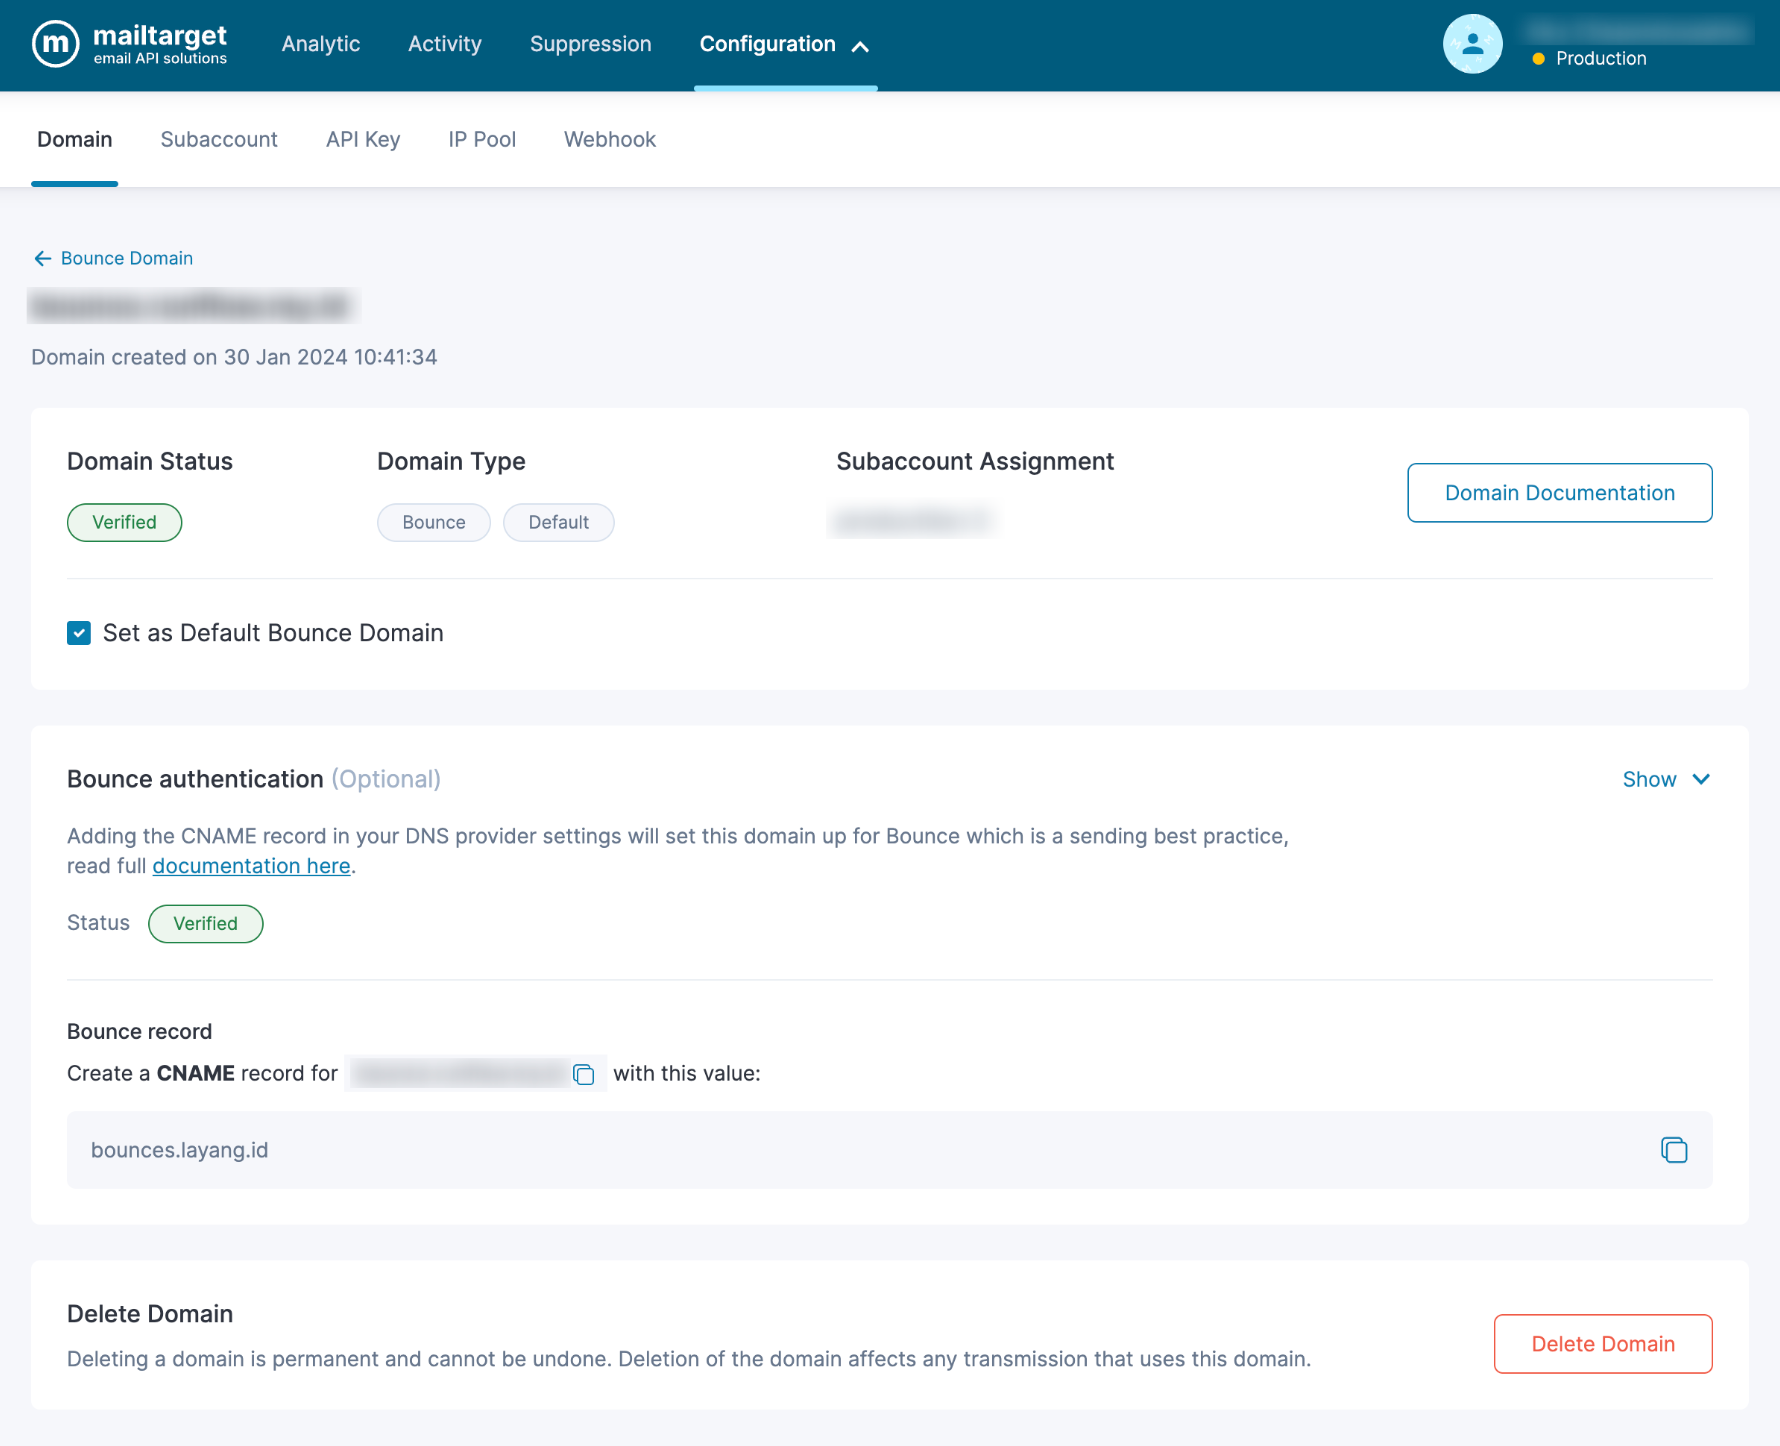Open the Analytic menu
The width and height of the screenshot is (1780, 1446).
tap(321, 44)
